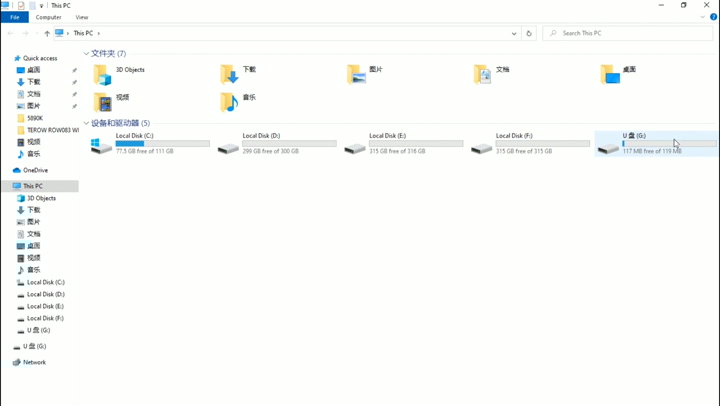Image resolution: width=720 pixels, height=406 pixels.
Task: Select the 桌面 folder in main pane
Action: point(619,74)
